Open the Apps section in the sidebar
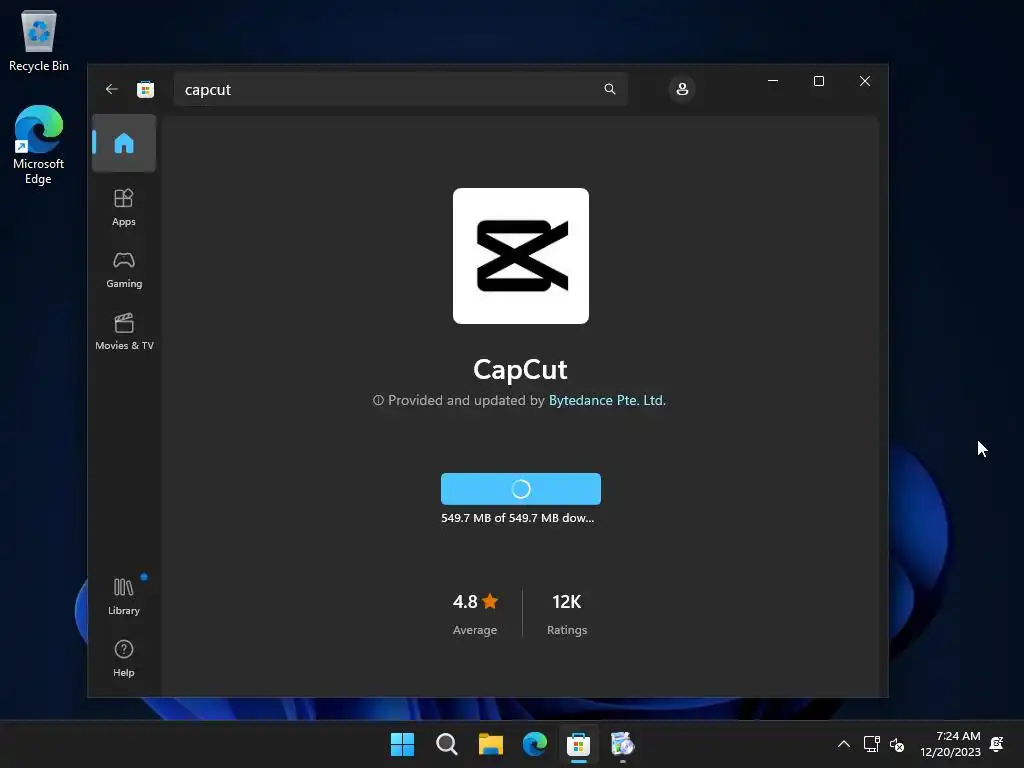This screenshot has height=768, width=1024. 124,208
